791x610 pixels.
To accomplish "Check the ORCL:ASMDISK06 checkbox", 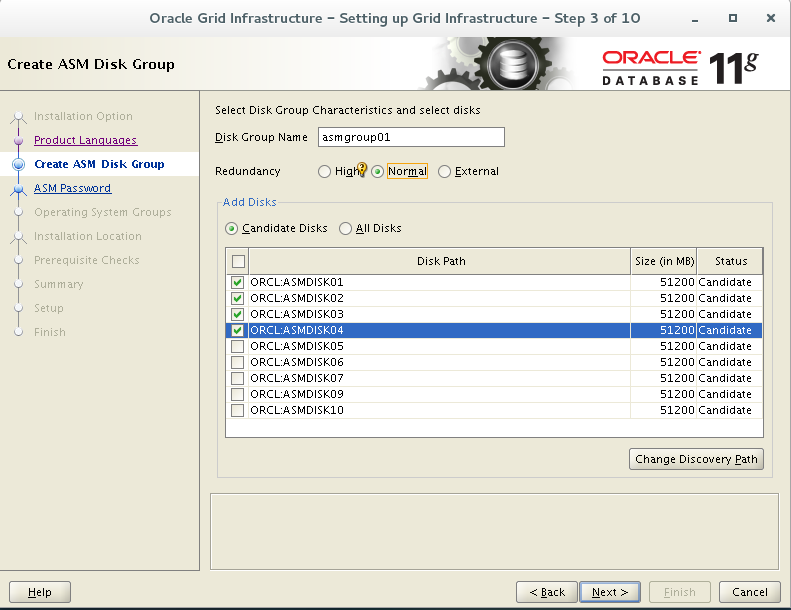I will coord(237,362).
